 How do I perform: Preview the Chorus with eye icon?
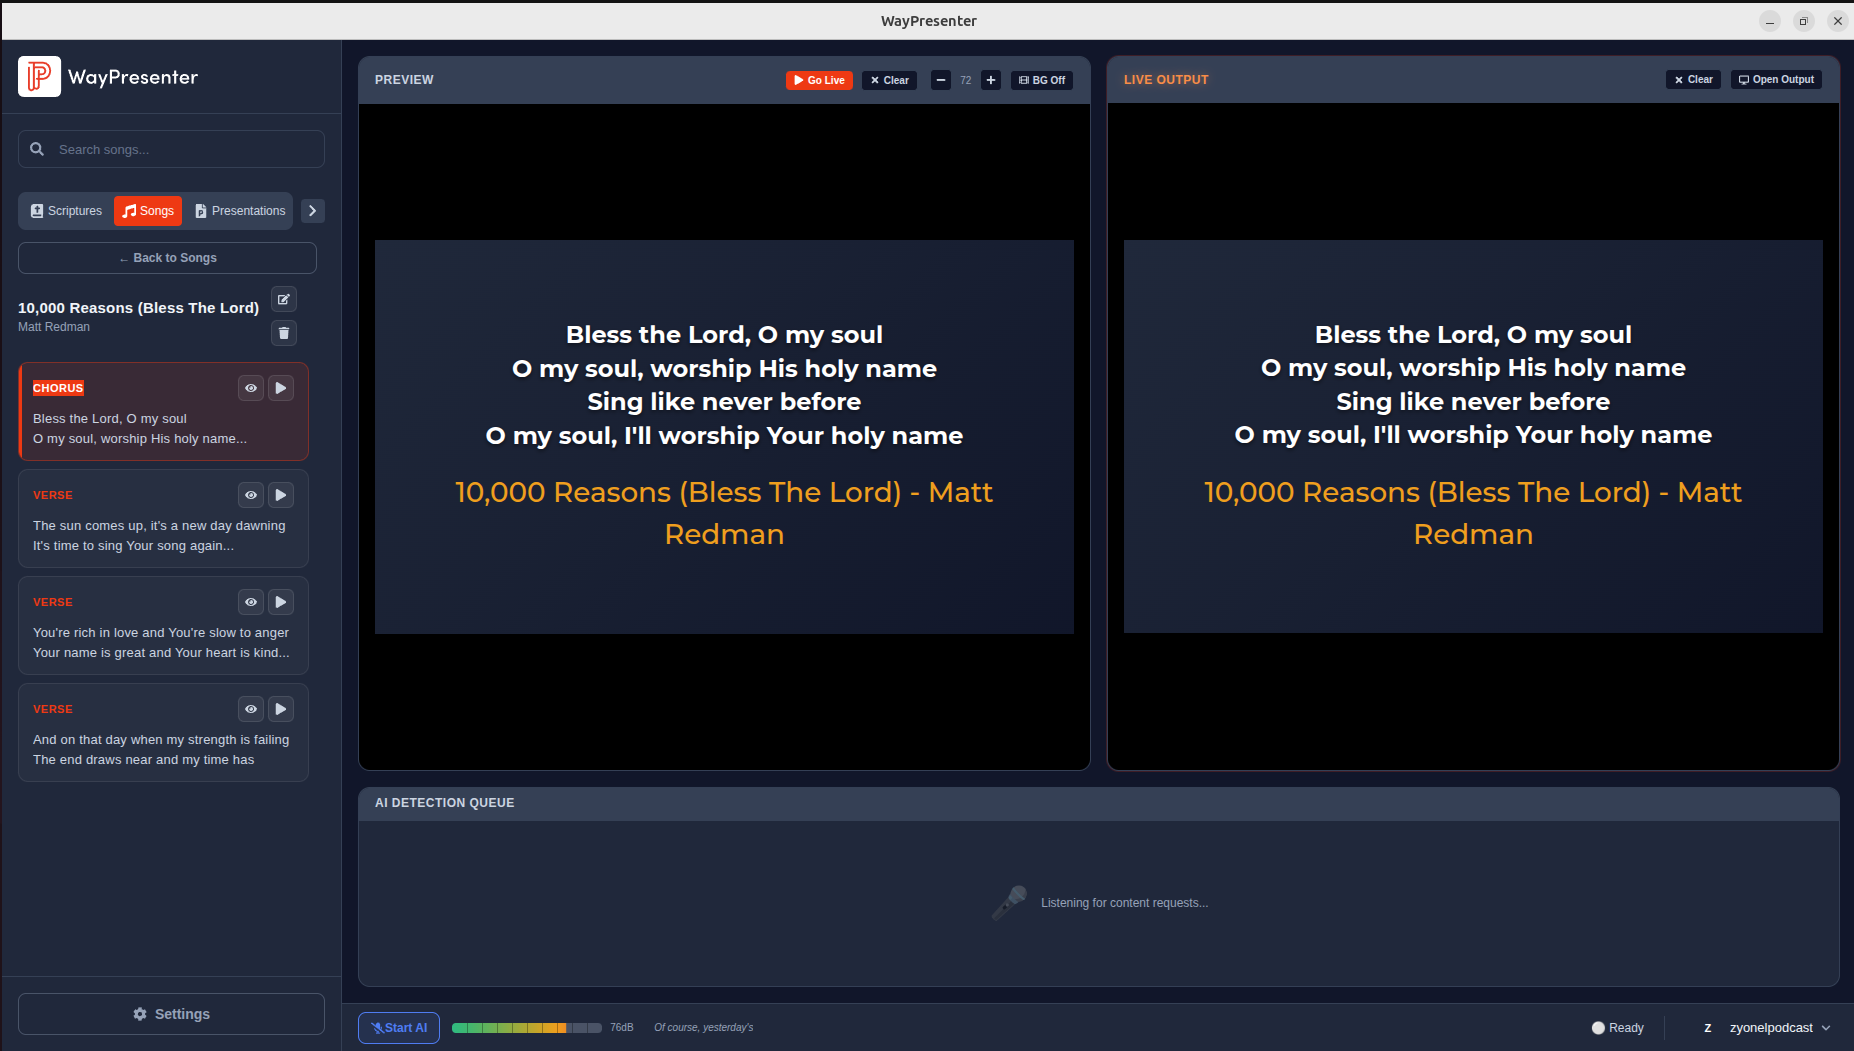click(x=251, y=388)
